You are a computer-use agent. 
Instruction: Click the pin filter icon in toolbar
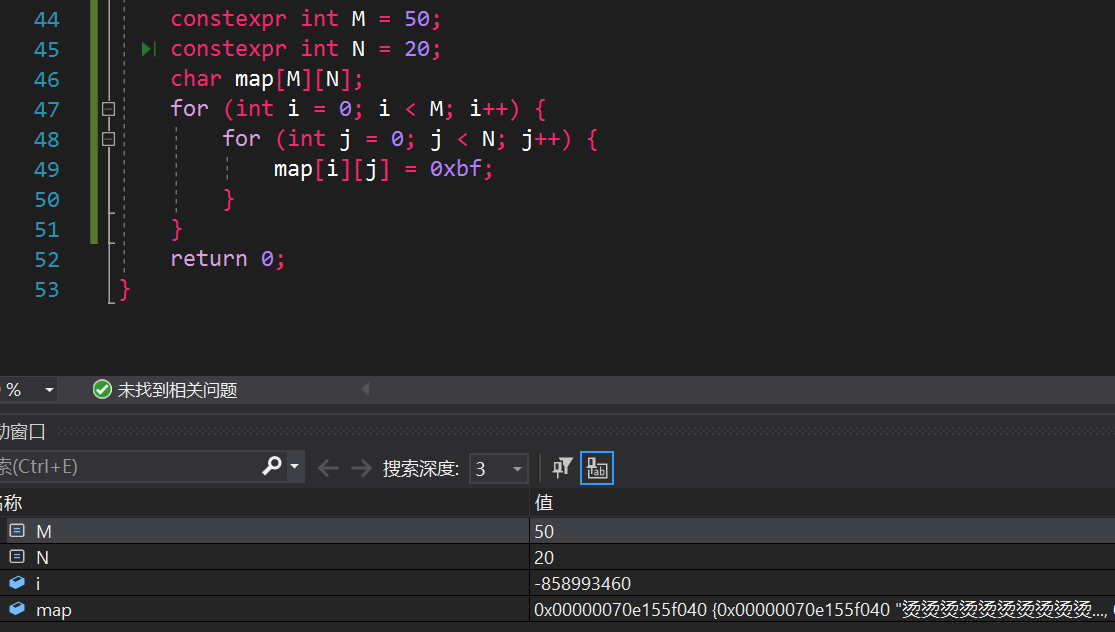pyautogui.click(x=563, y=467)
